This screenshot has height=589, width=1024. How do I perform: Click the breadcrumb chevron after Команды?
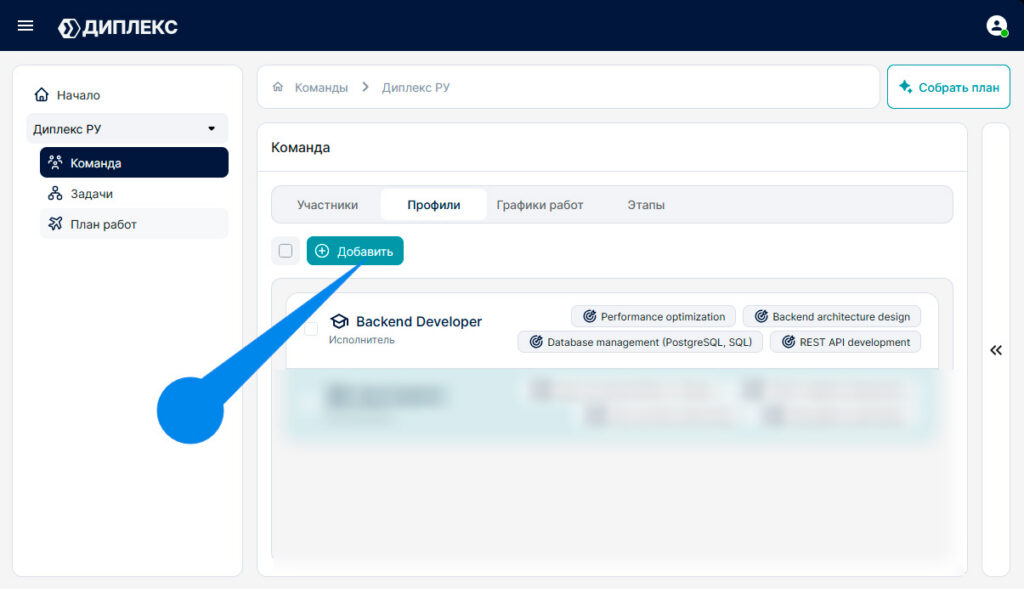point(365,87)
